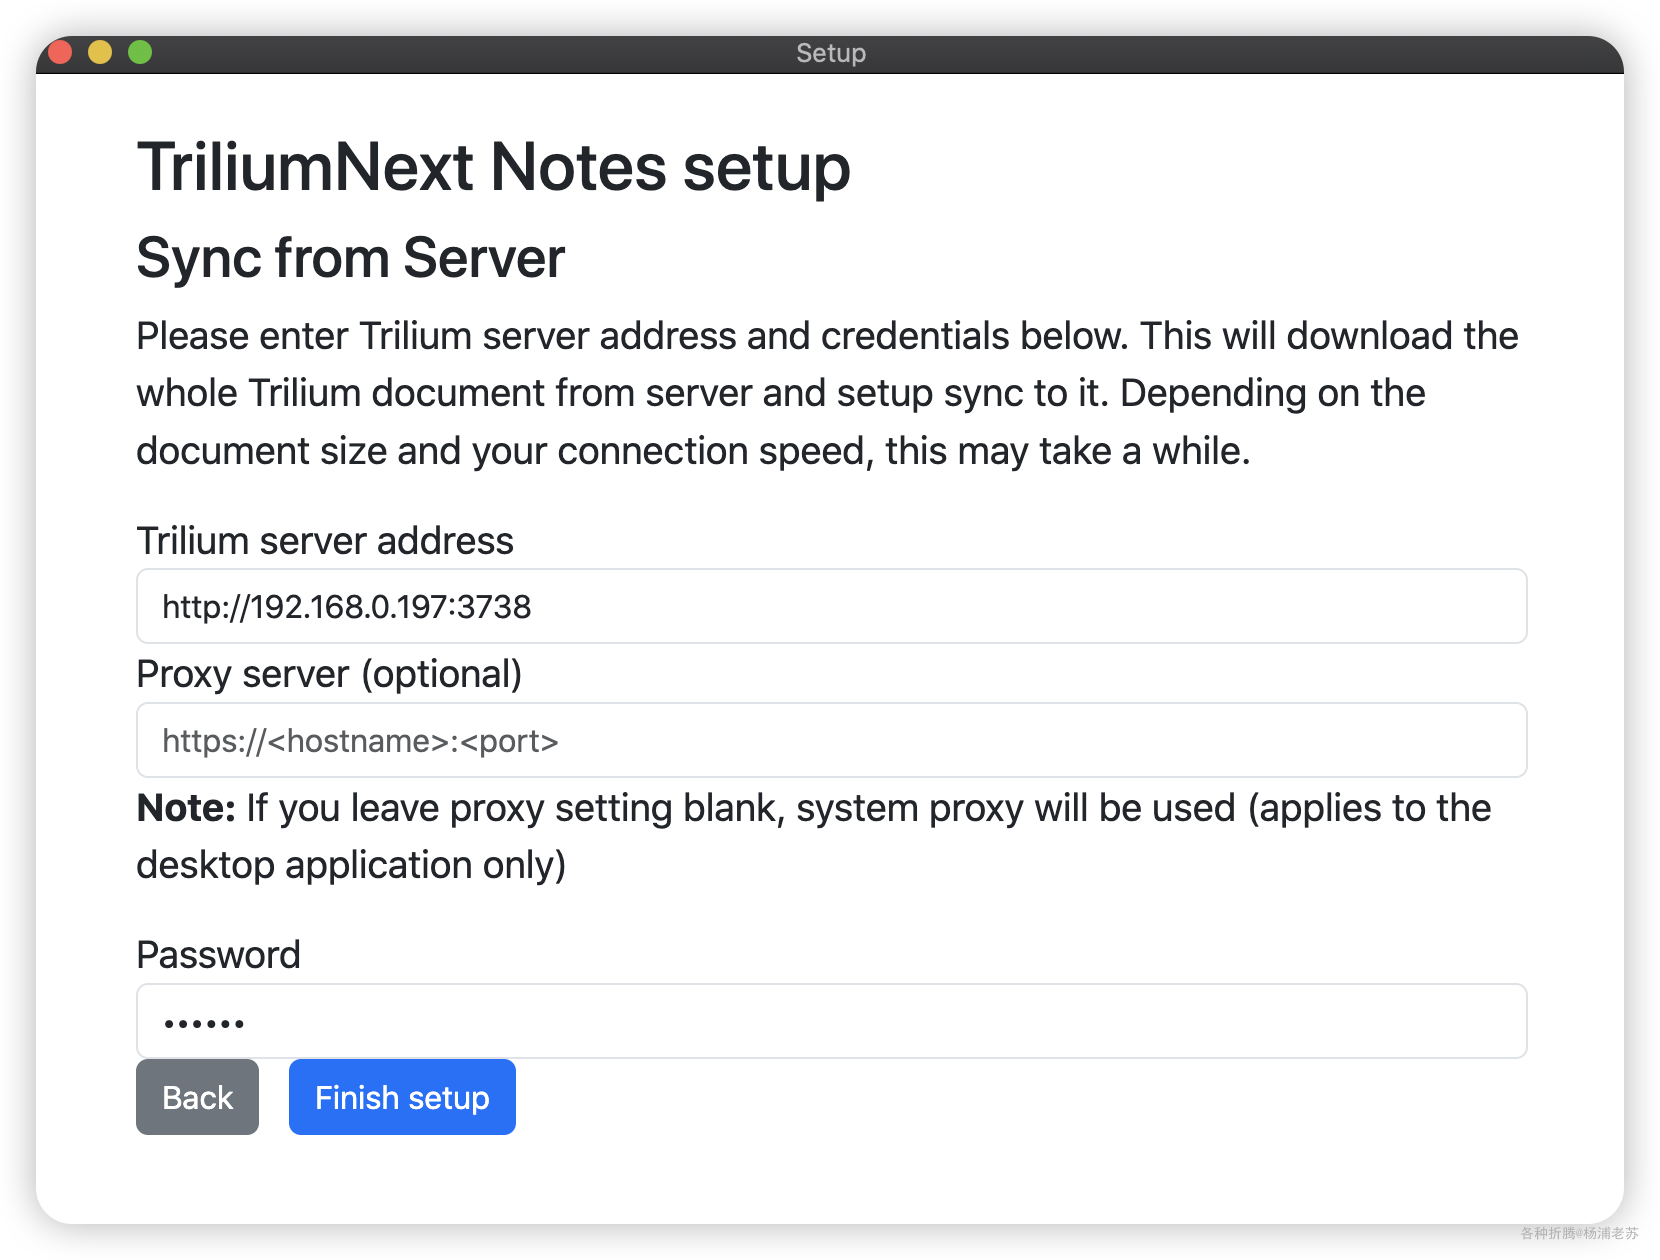Image resolution: width=1660 pixels, height=1260 pixels.
Task: Focus the Trilium server address field
Action: pyautogui.click(x=831, y=606)
